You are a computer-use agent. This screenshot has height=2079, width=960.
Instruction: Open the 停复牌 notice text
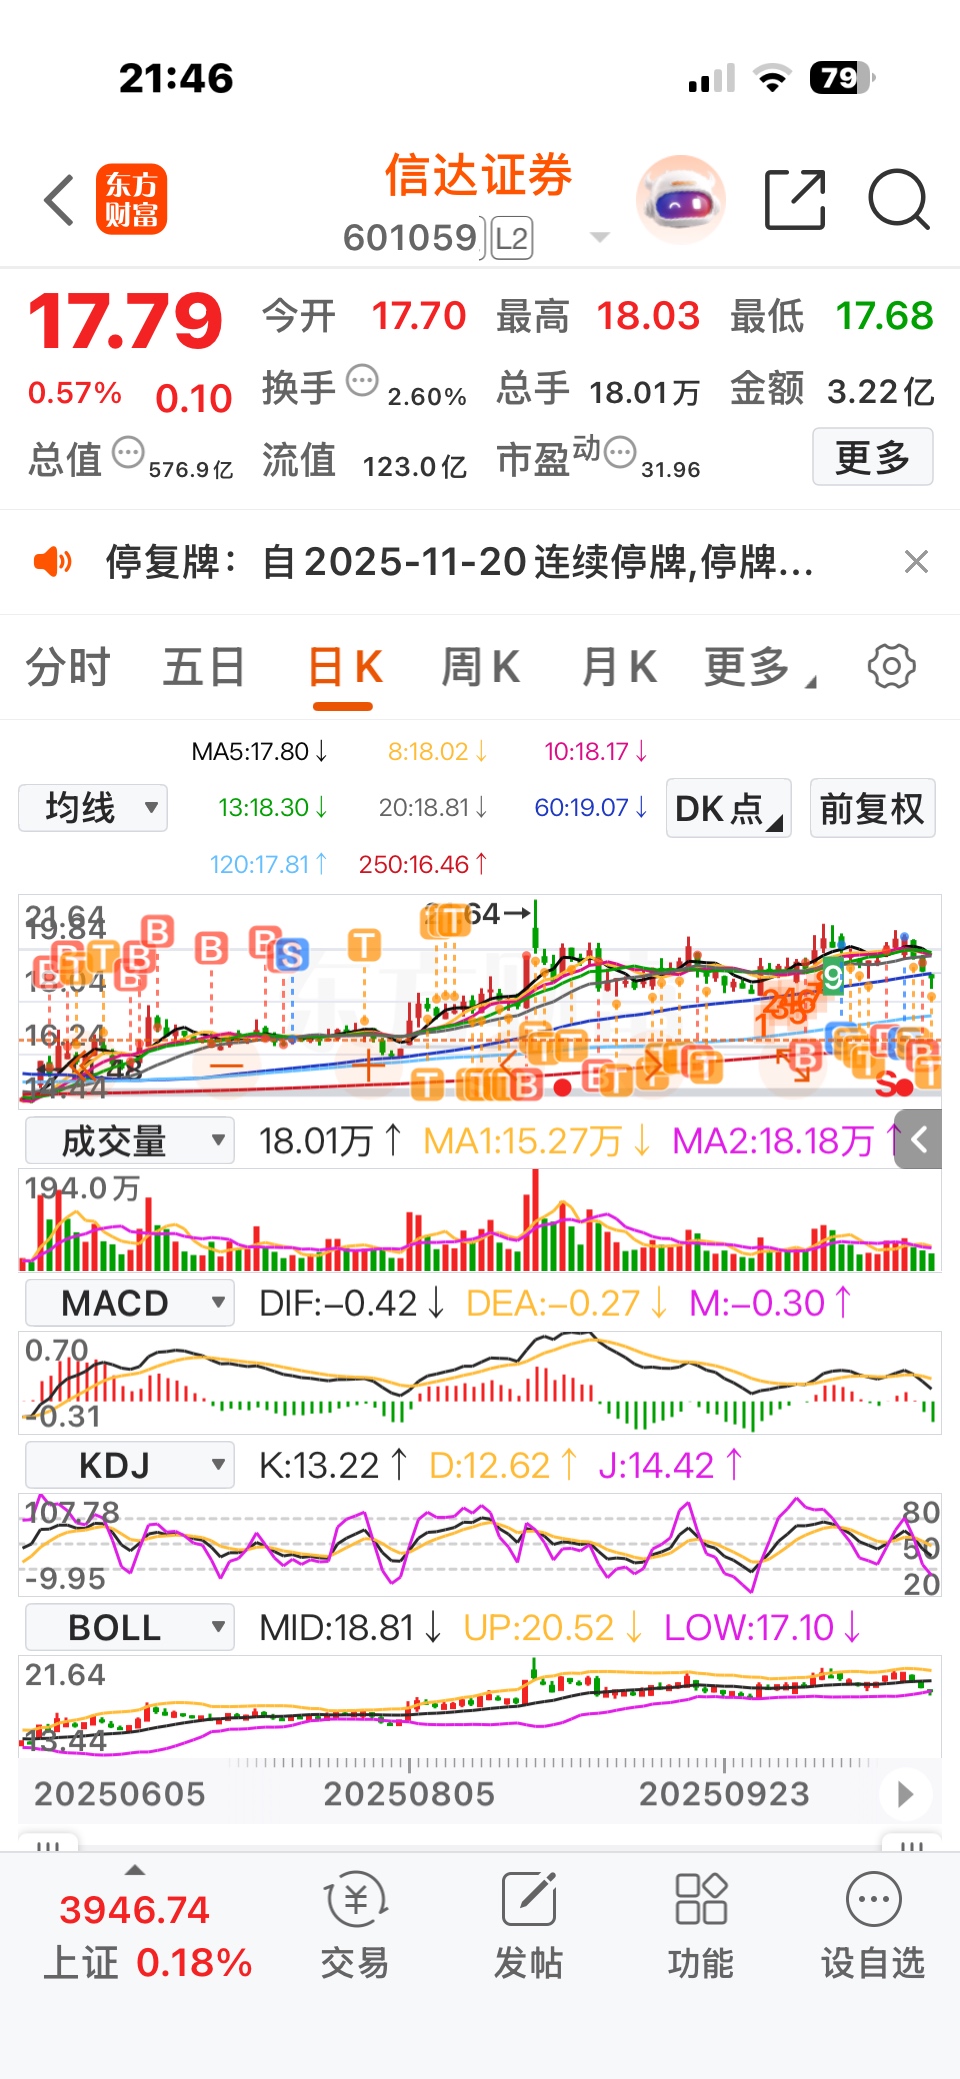click(460, 562)
